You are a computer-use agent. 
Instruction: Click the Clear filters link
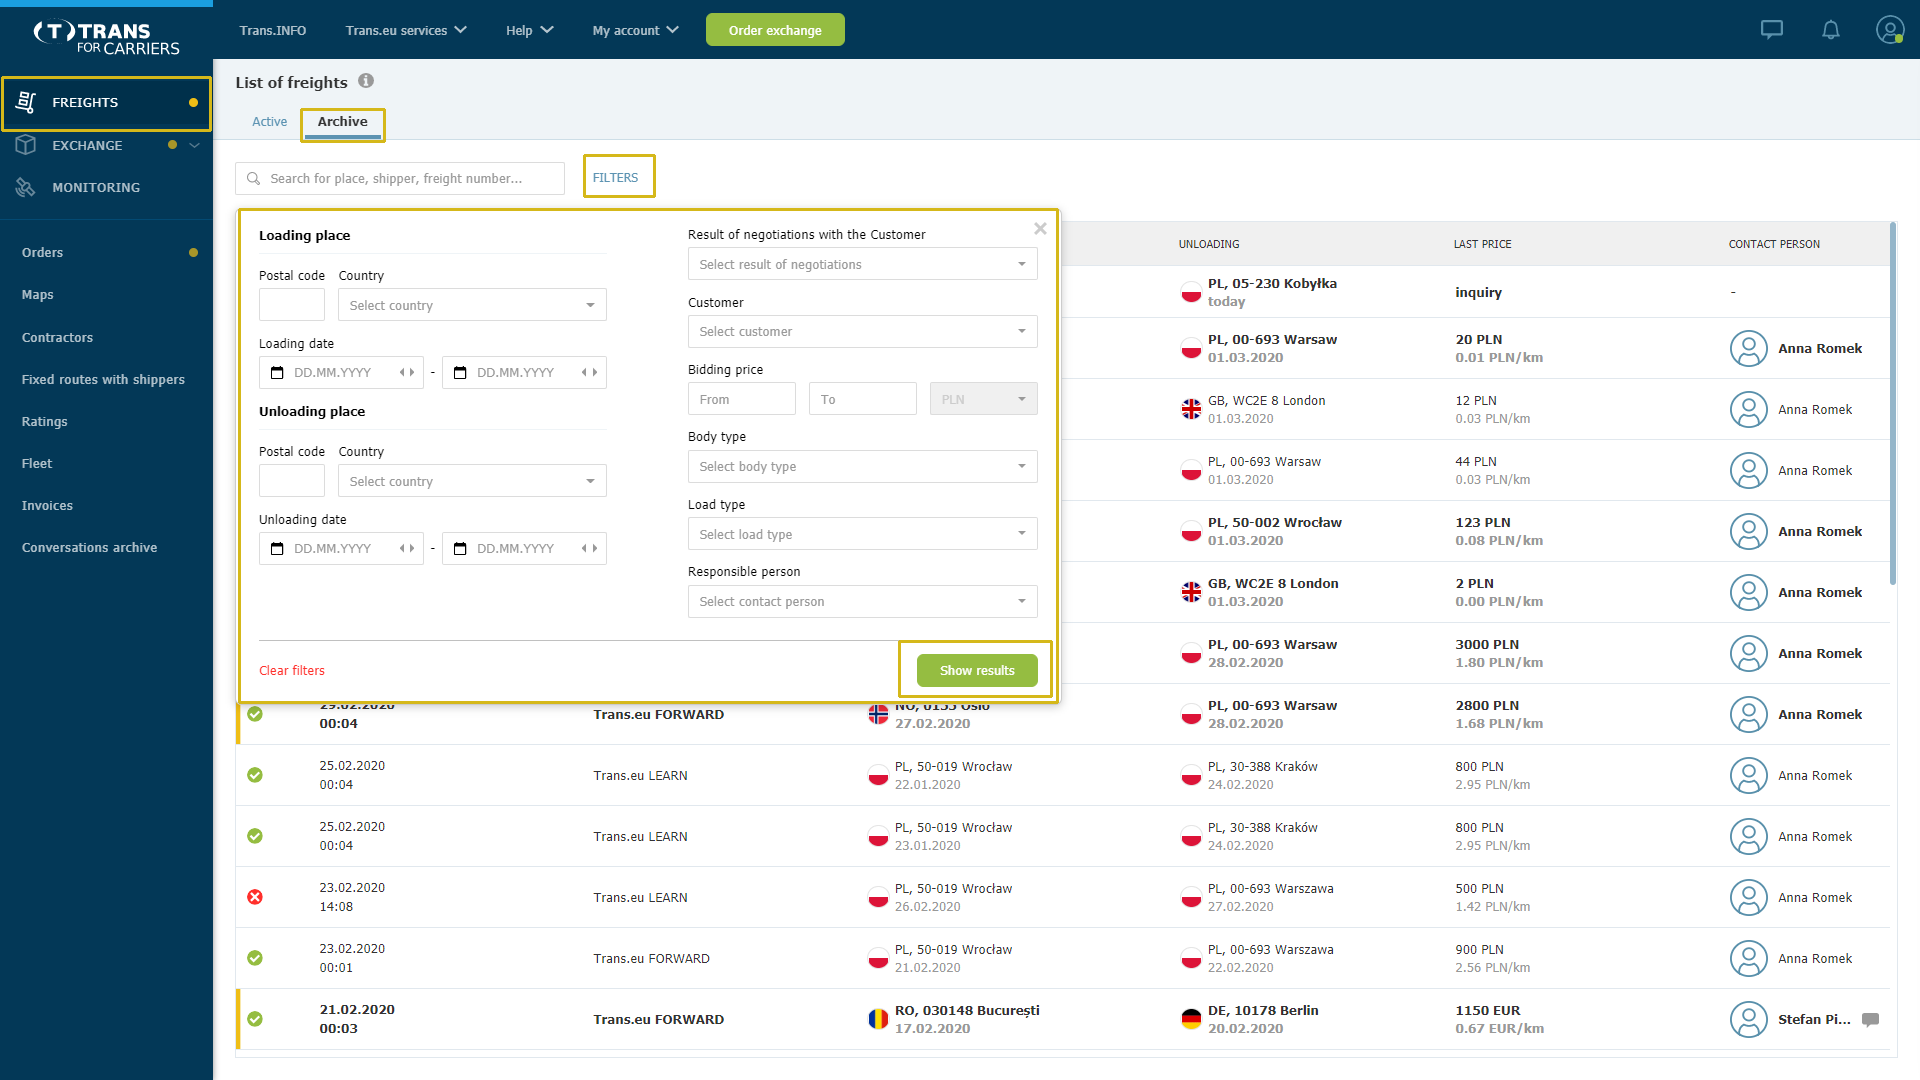pos(292,670)
